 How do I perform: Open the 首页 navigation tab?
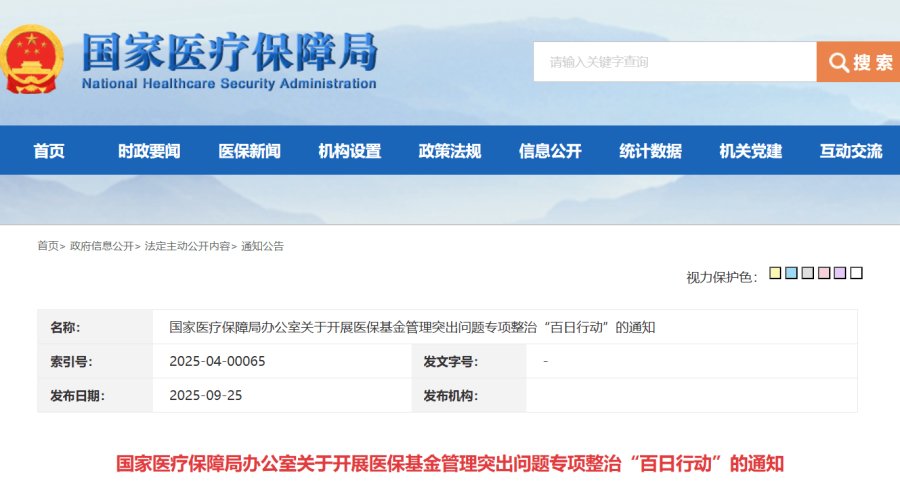tap(49, 151)
